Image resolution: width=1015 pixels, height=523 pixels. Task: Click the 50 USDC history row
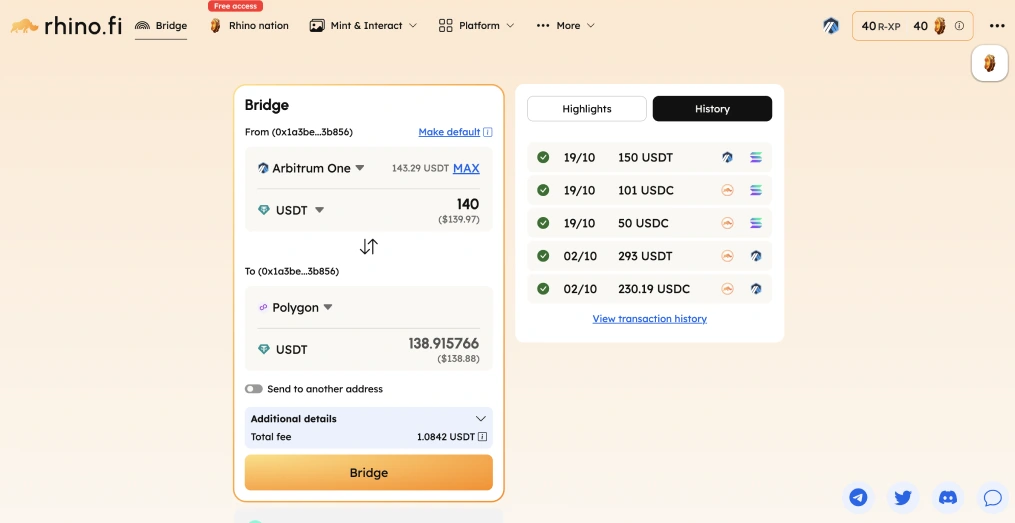pos(649,223)
